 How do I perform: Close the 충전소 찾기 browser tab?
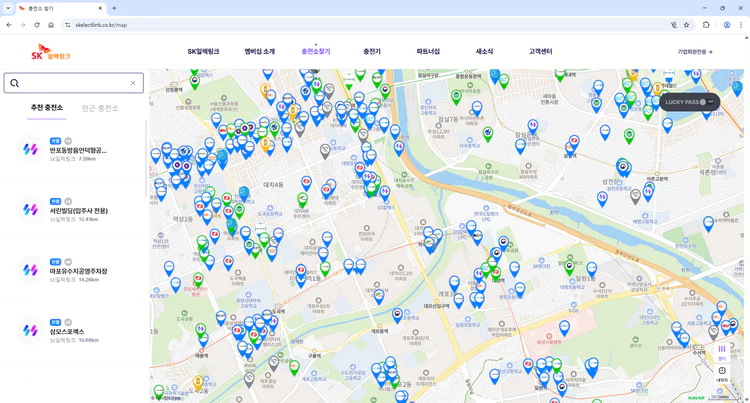[100, 8]
